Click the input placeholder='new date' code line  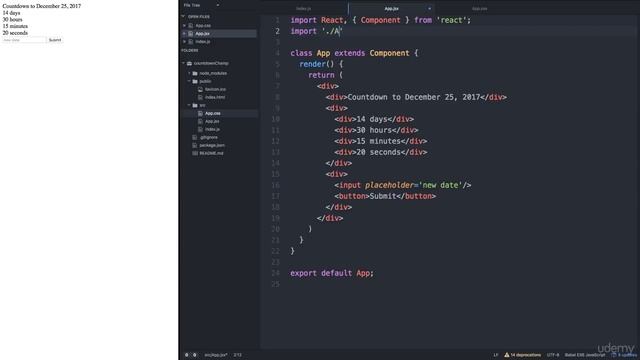point(403,185)
